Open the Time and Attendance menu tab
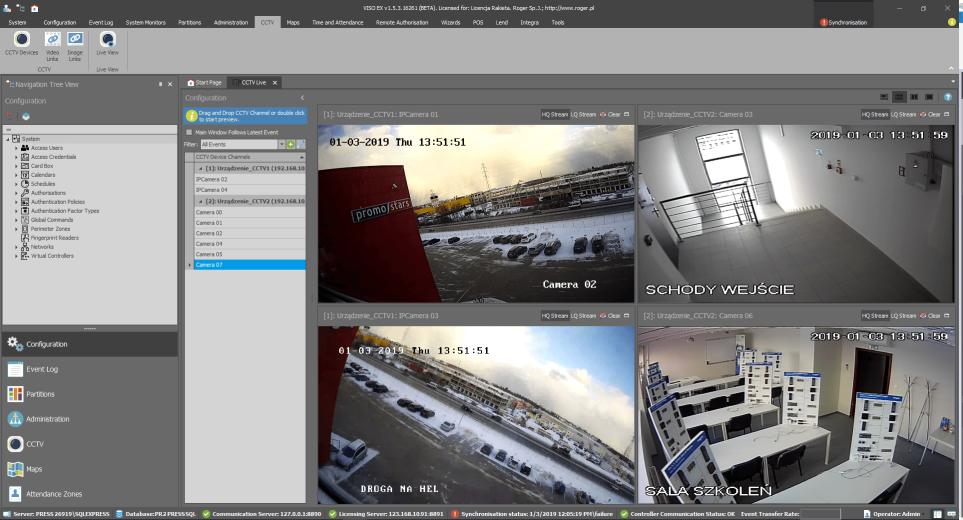This screenshot has width=963, height=520. point(338,22)
